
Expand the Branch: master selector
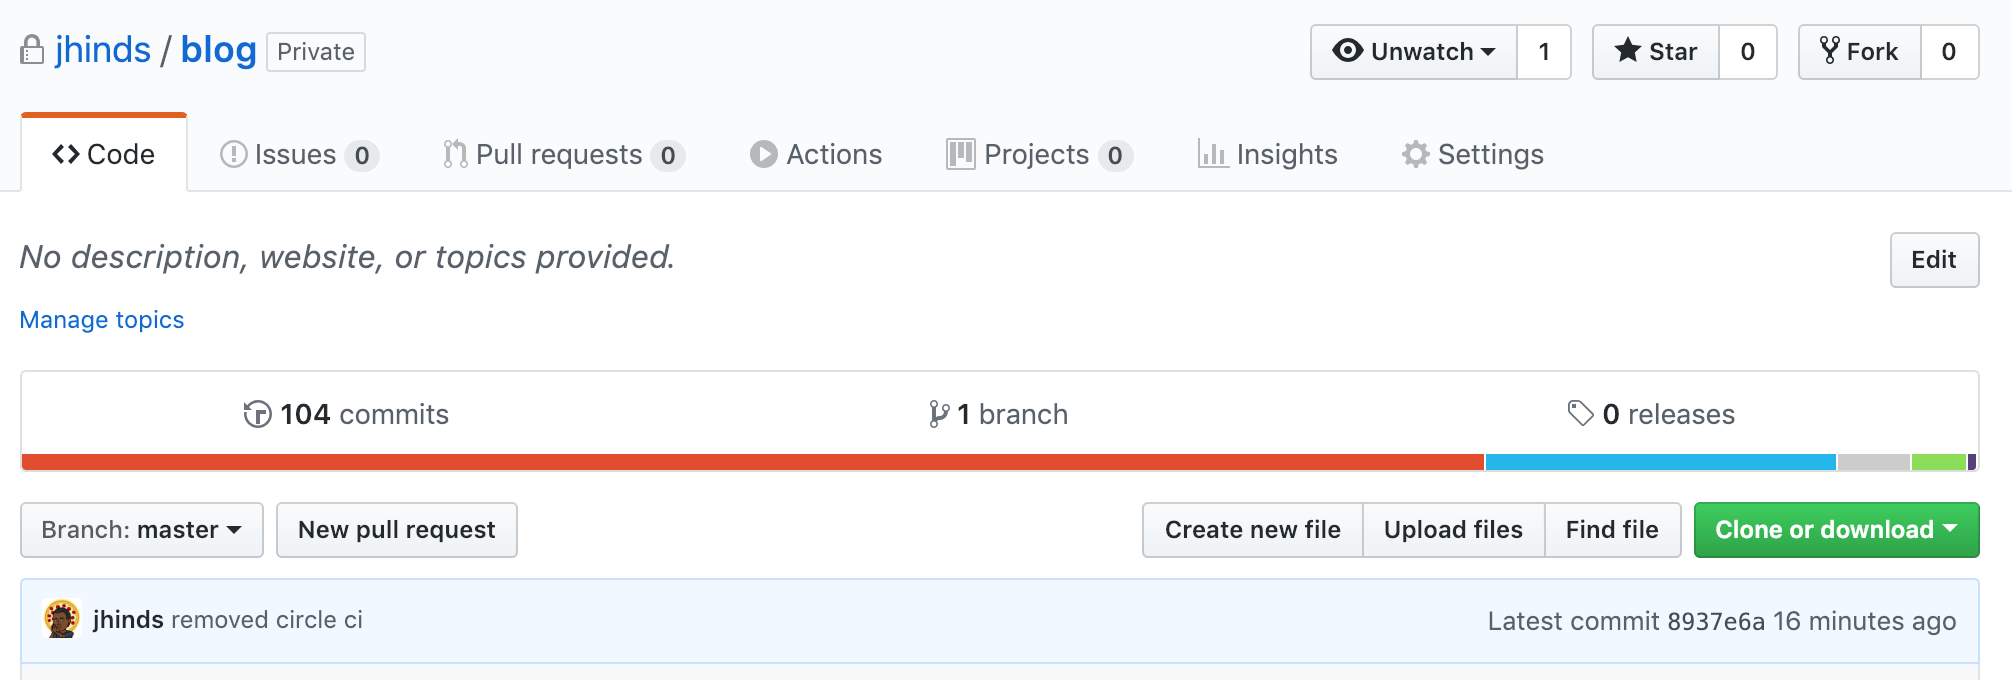tap(142, 530)
